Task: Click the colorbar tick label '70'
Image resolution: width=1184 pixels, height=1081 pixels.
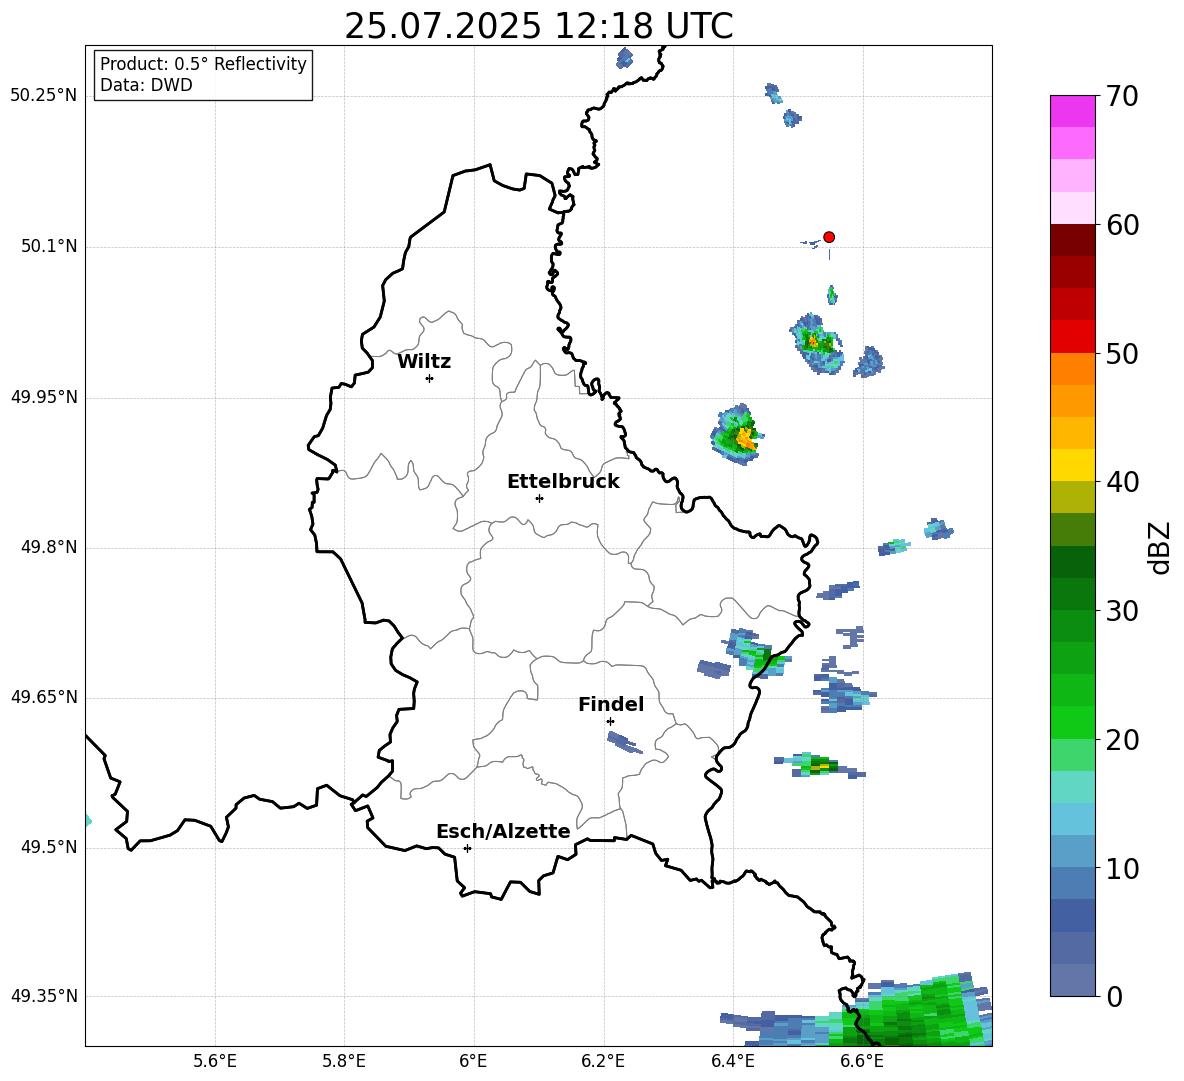Action: (x=1121, y=97)
